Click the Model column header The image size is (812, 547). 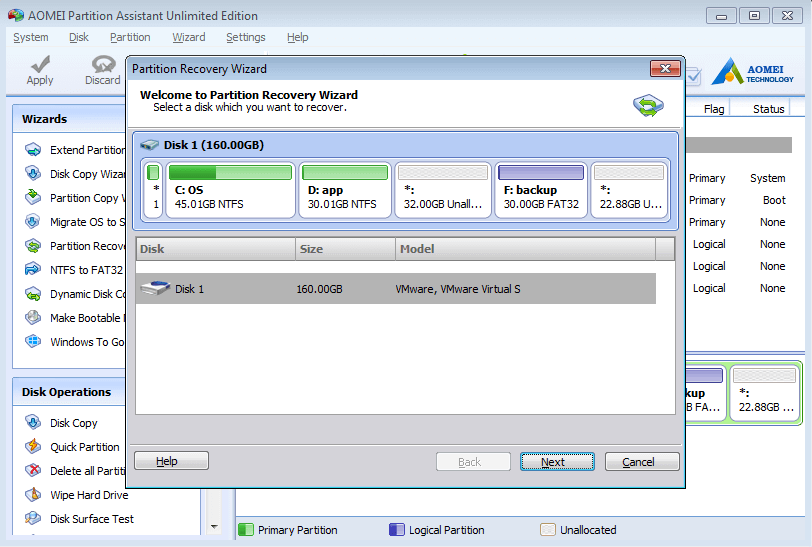pos(526,249)
